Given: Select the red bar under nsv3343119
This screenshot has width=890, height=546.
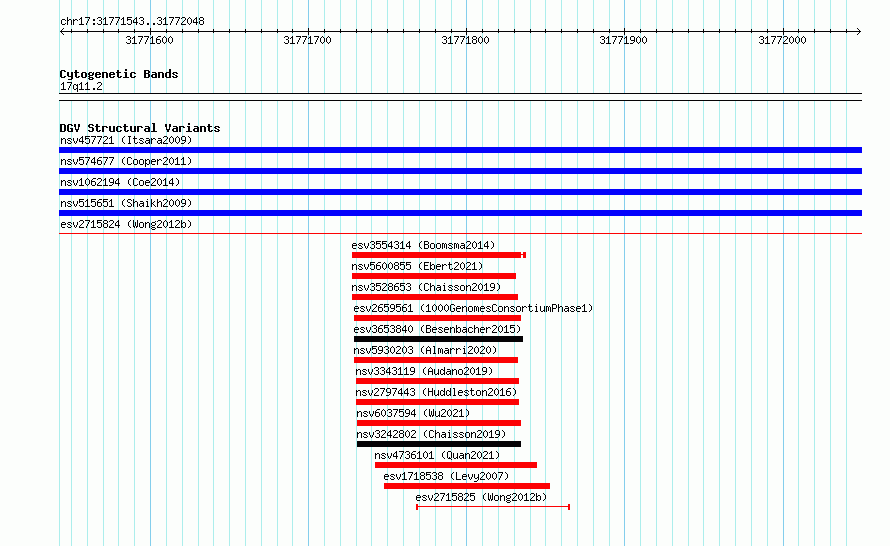Looking at the screenshot, I should (x=437, y=381).
